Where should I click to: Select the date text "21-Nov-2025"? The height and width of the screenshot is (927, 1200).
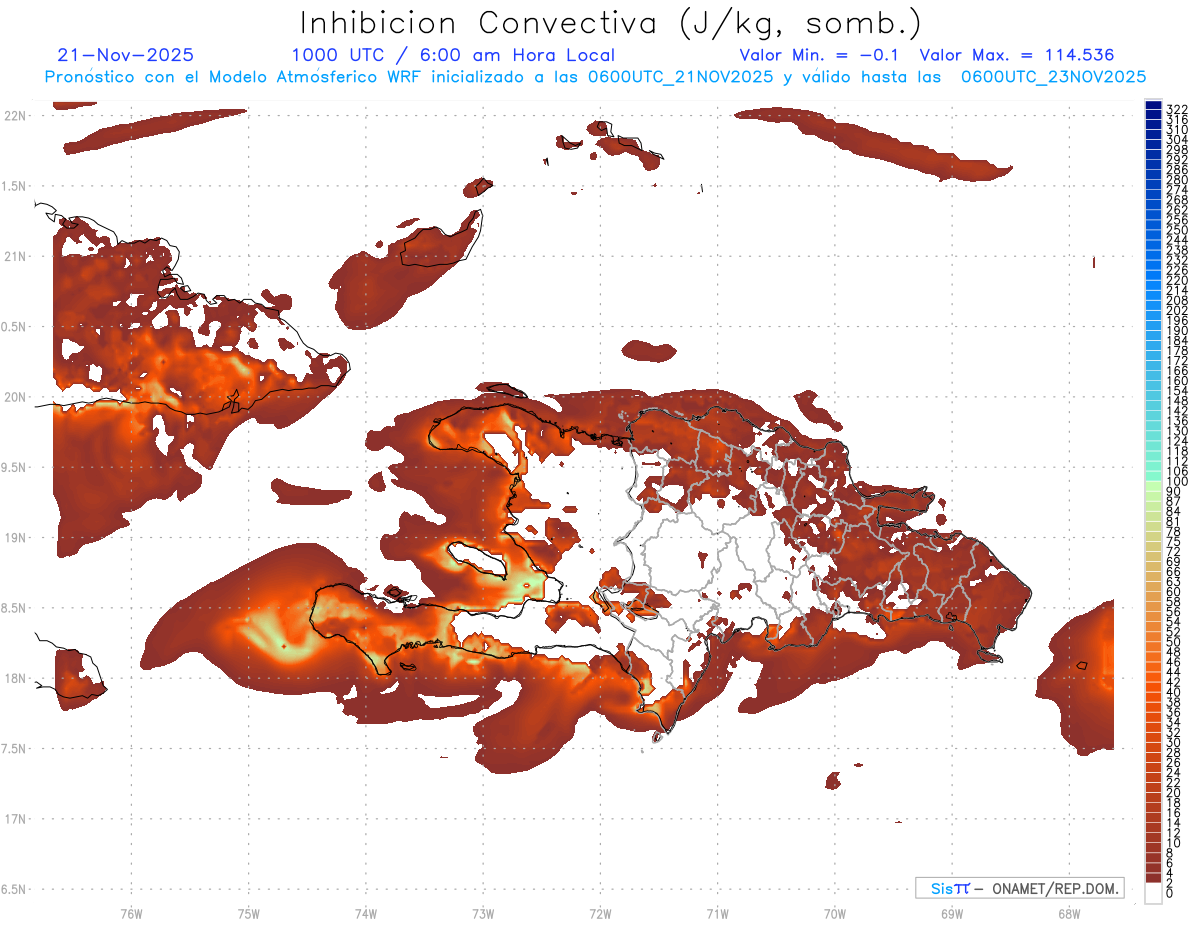(126, 56)
